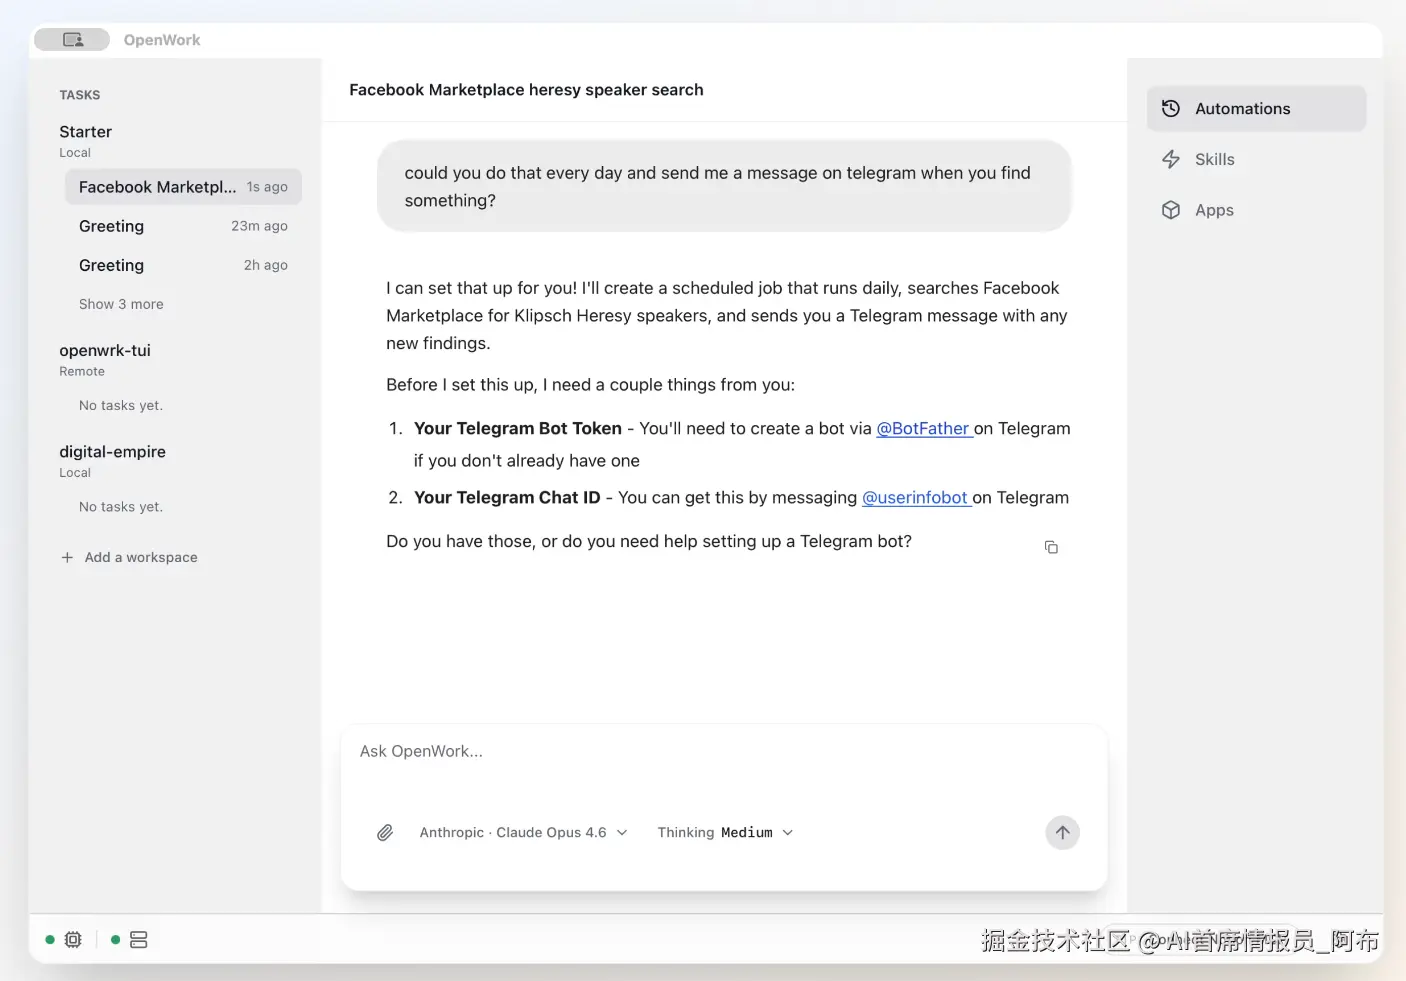Click the TASKS section heading
Screen dimensions: 1406x981
pyautogui.click(x=79, y=95)
